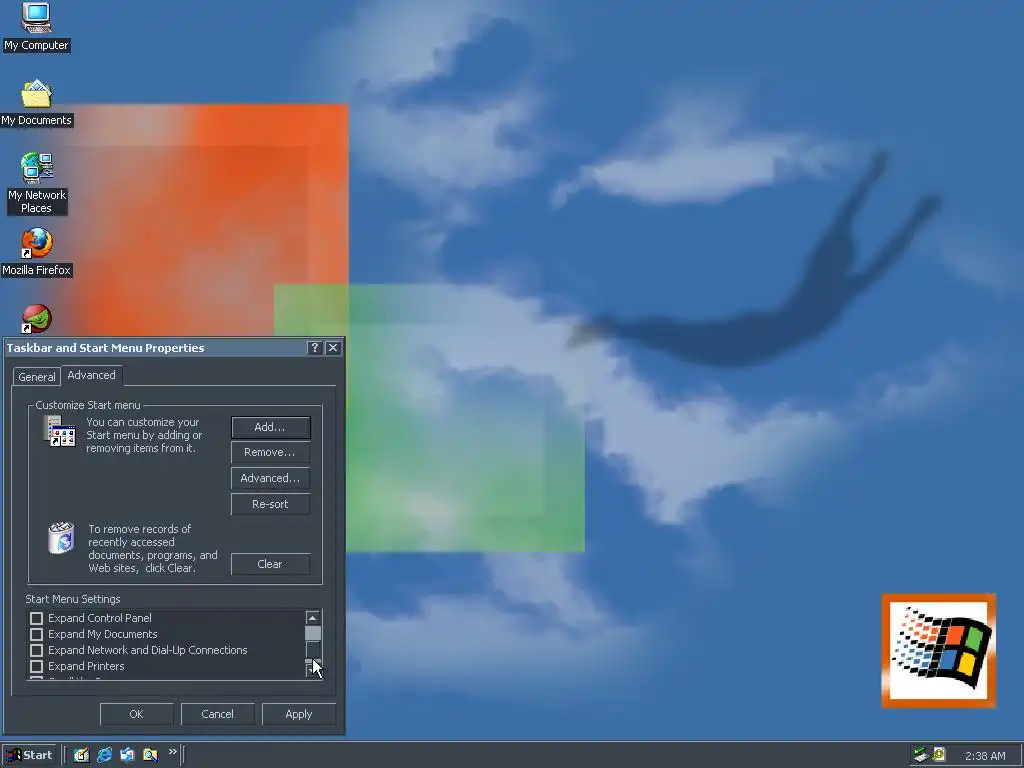Select the Advanced tab
Viewport: 1024px width, 768px height.
click(x=91, y=375)
